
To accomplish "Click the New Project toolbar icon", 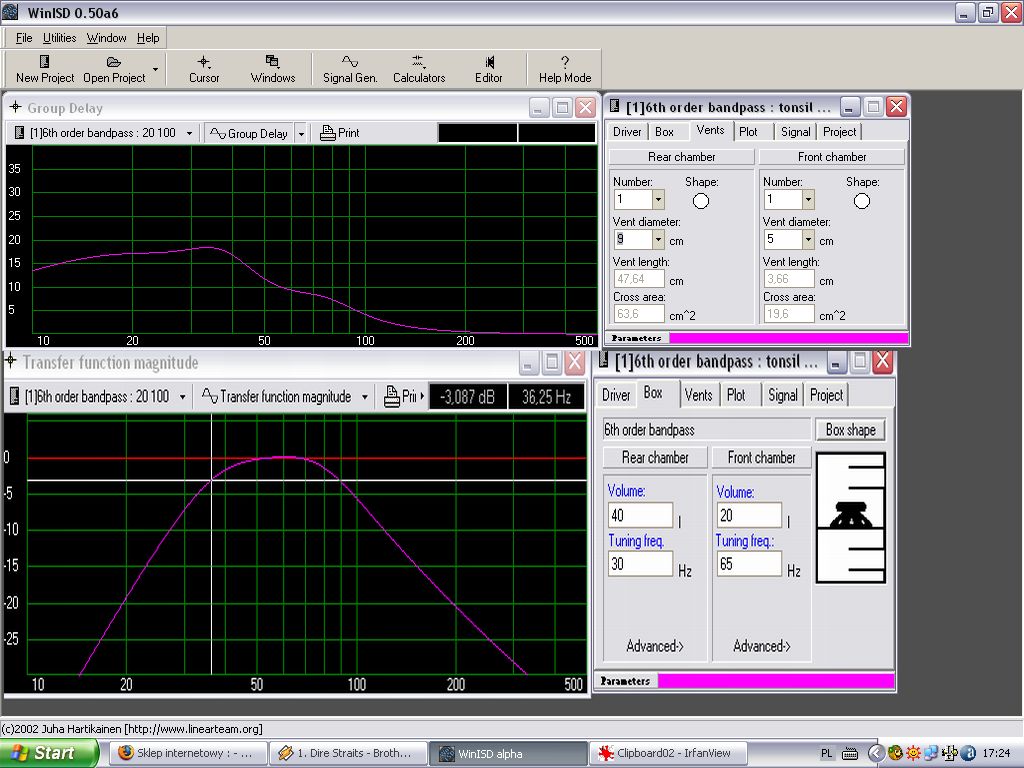I will coord(44,68).
